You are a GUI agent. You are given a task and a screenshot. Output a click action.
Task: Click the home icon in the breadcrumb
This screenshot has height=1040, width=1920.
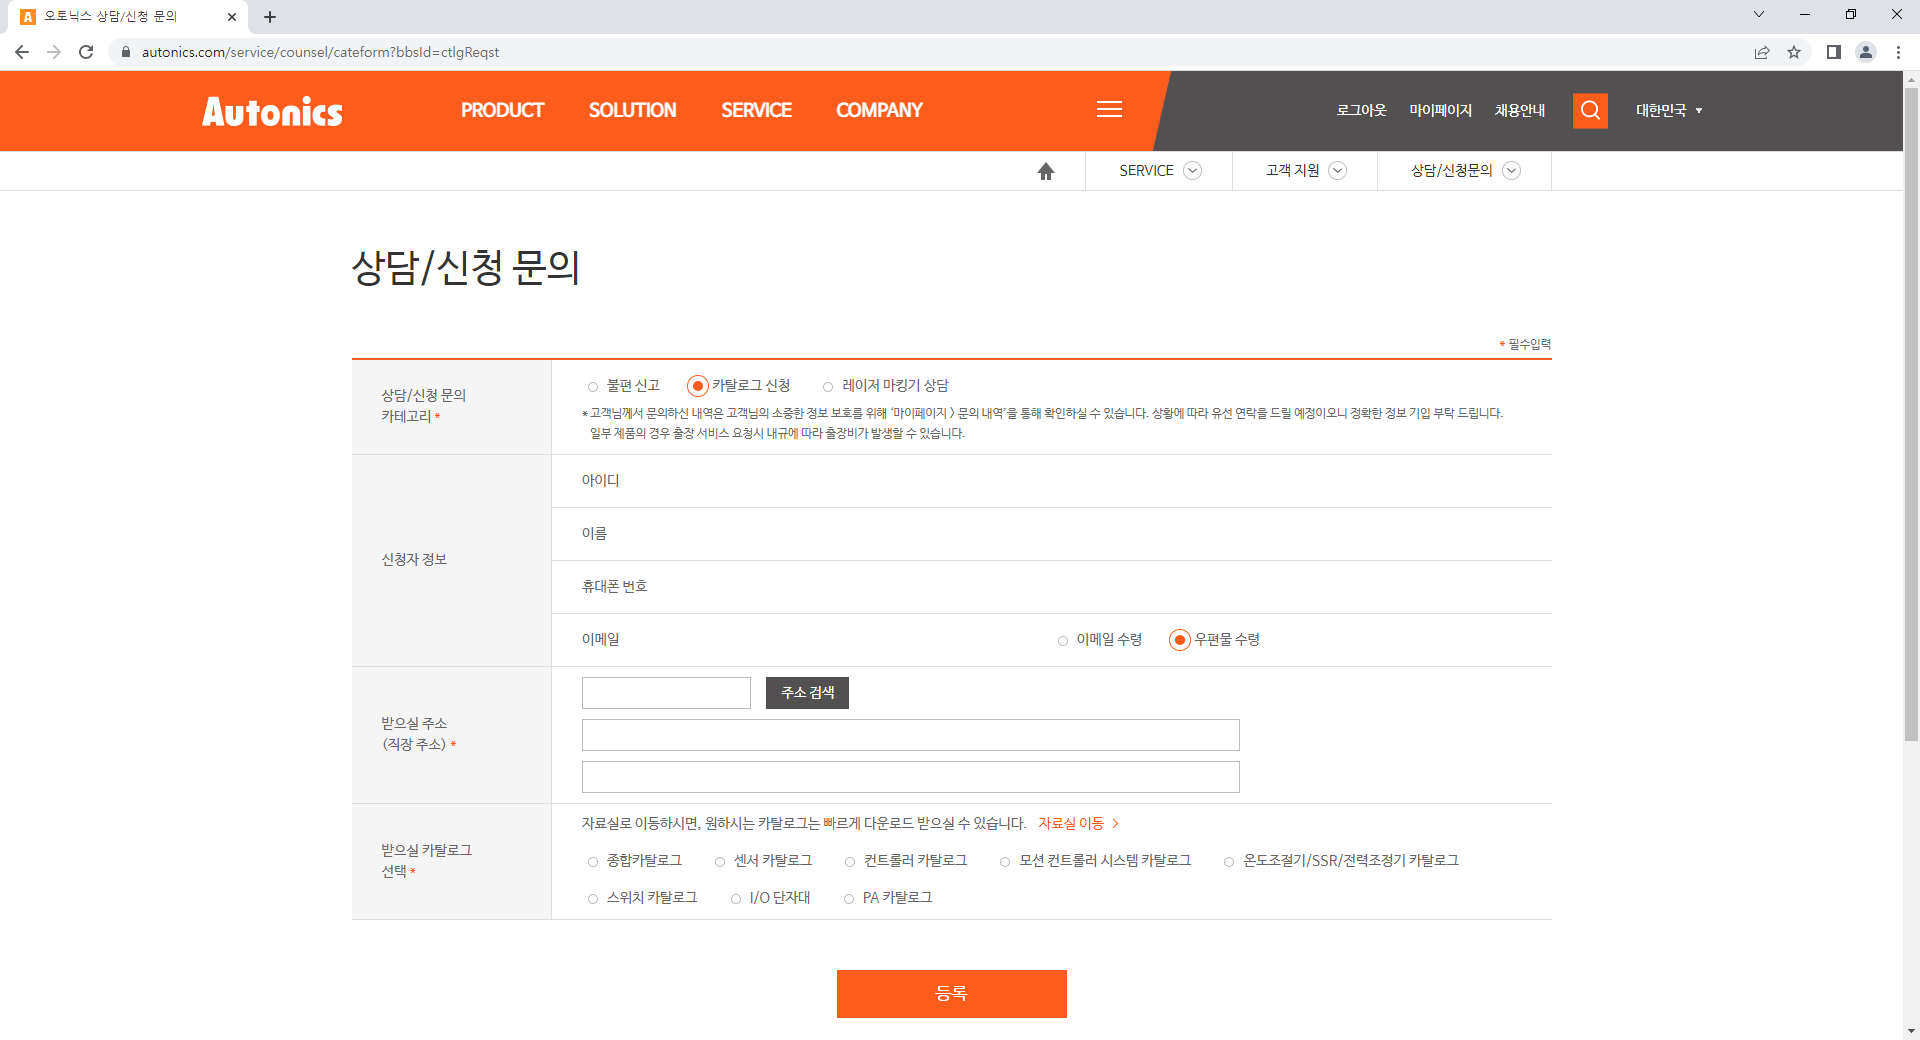[1046, 170]
